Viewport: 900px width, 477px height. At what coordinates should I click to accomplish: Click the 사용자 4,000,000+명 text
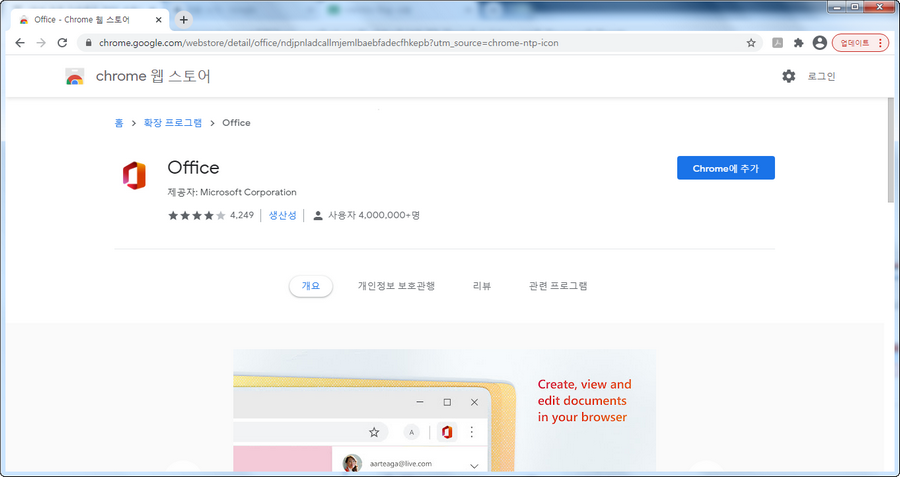pyautogui.click(x=374, y=216)
